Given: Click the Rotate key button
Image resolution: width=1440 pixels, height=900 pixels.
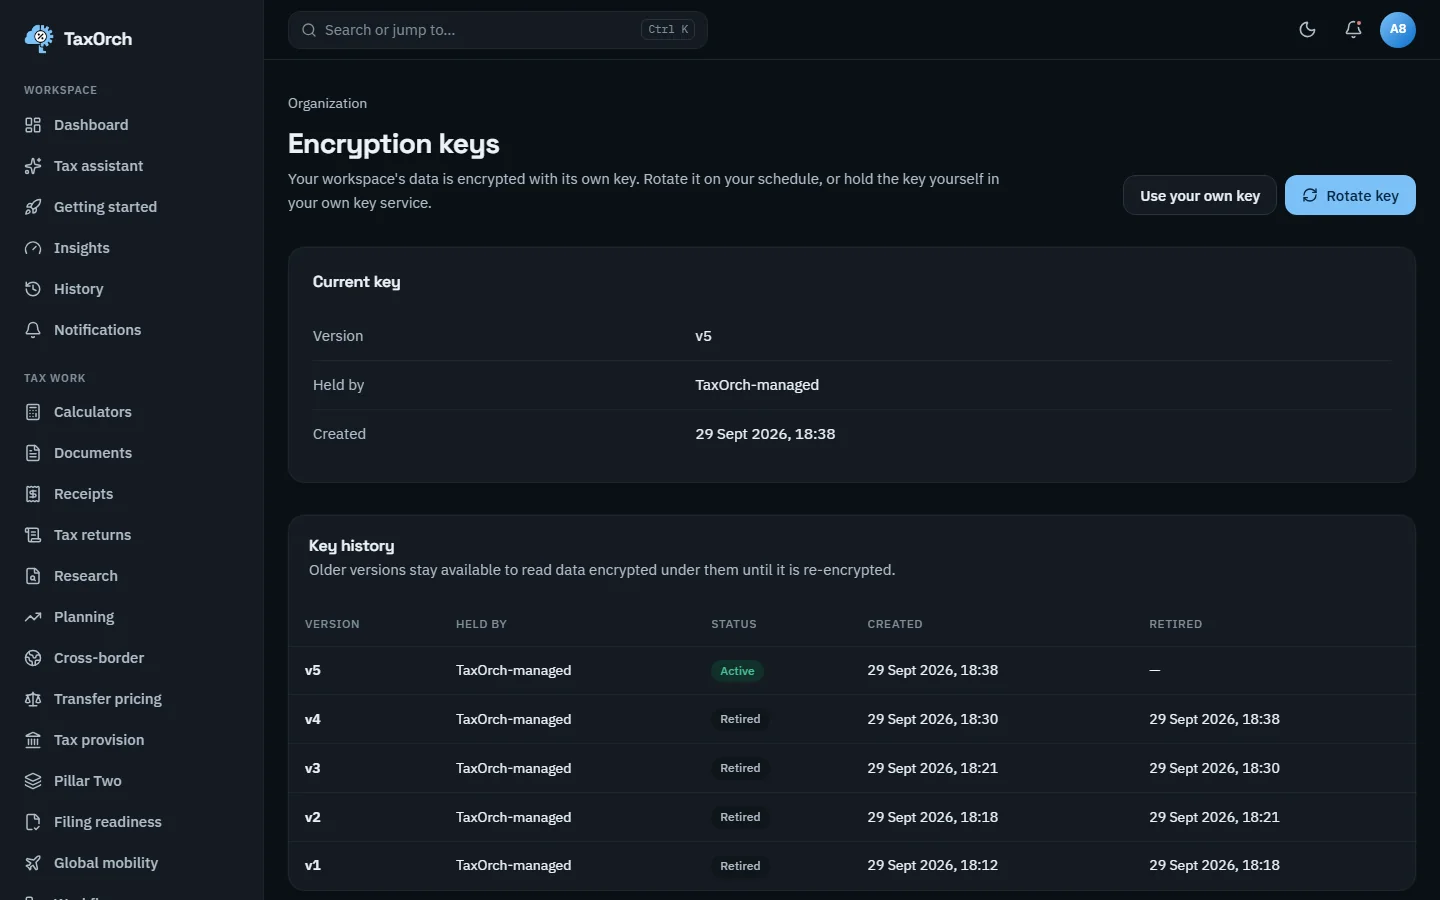Looking at the screenshot, I should coord(1350,195).
